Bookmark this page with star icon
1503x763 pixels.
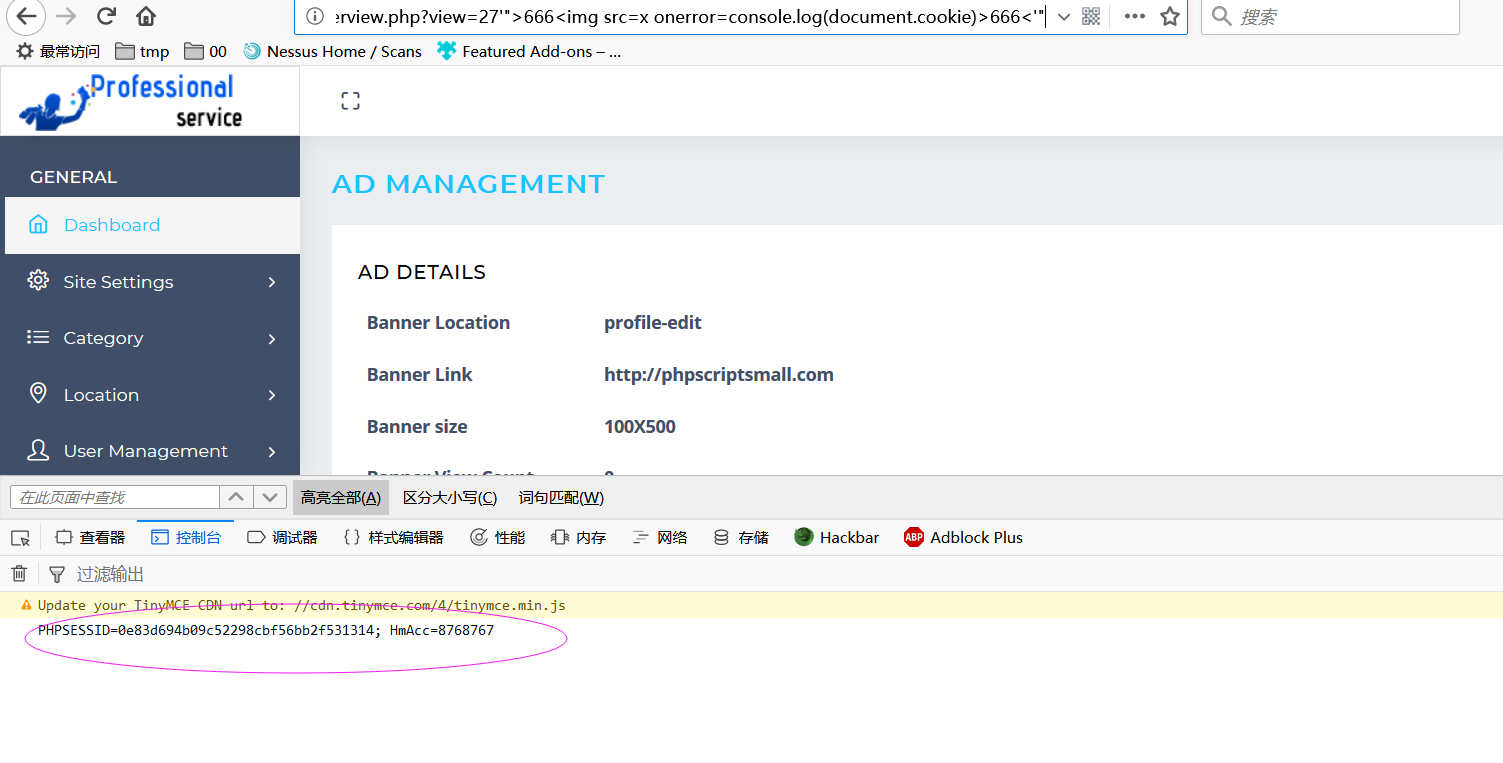[1169, 16]
